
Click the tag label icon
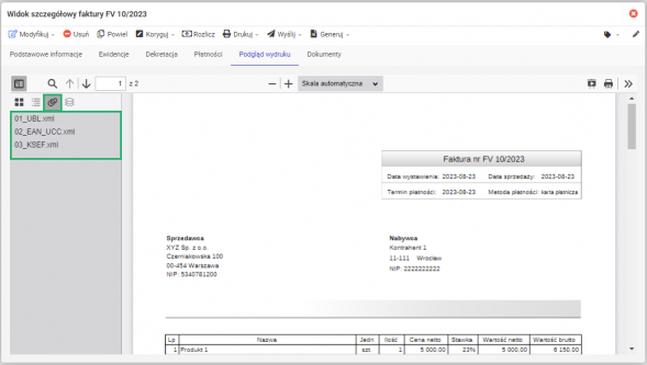click(607, 35)
